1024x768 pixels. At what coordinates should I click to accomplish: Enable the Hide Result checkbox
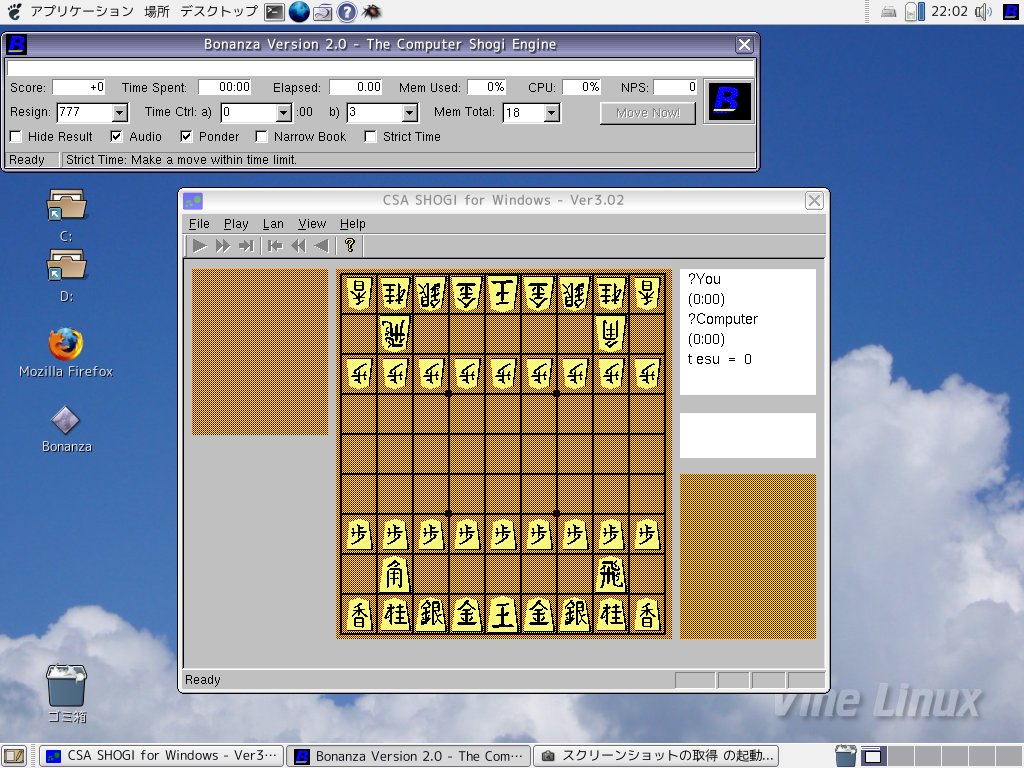coord(16,137)
